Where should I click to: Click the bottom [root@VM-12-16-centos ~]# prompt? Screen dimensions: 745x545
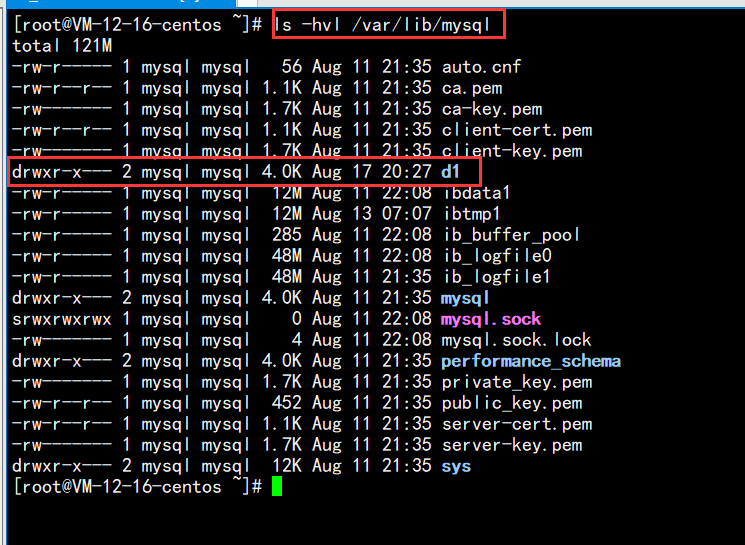point(137,487)
